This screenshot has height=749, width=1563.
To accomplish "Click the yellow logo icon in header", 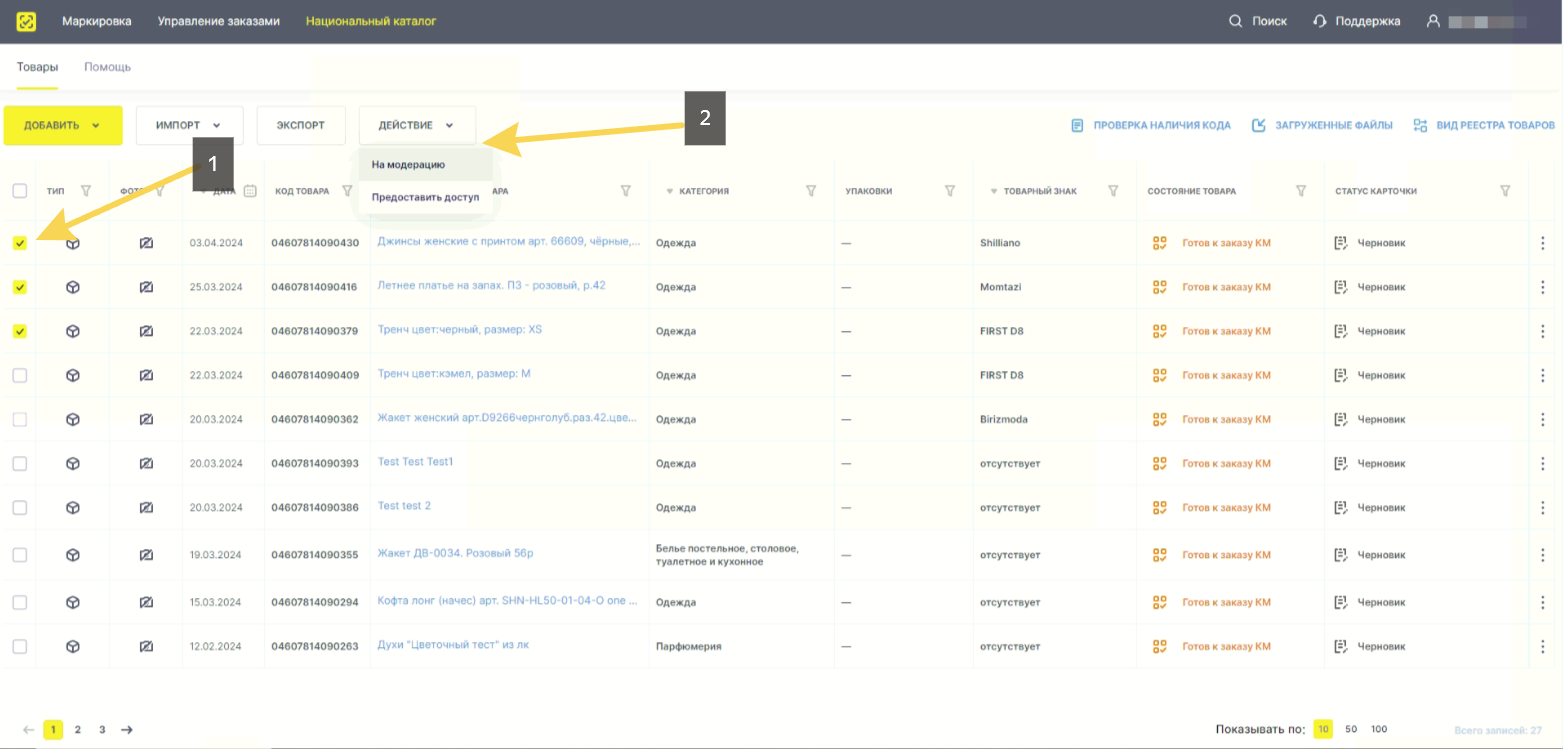I will 27,21.
